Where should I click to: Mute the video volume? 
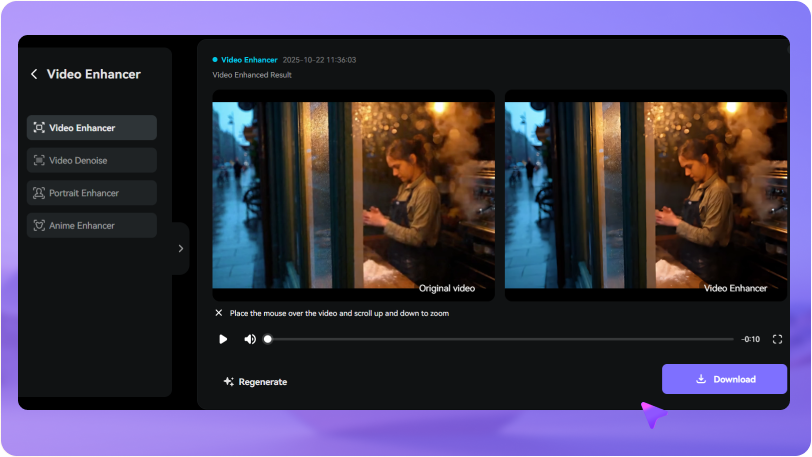(x=250, y=339)
